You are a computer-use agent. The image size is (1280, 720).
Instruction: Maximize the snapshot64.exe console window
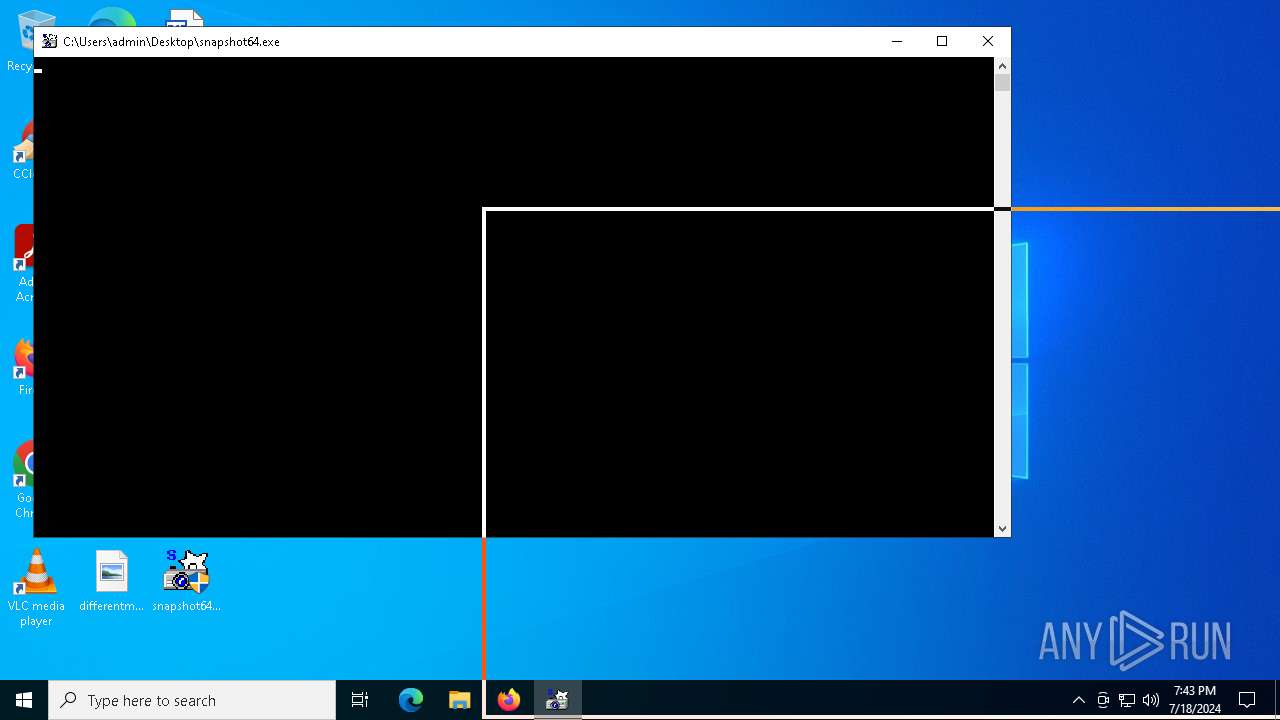point(942,41)
